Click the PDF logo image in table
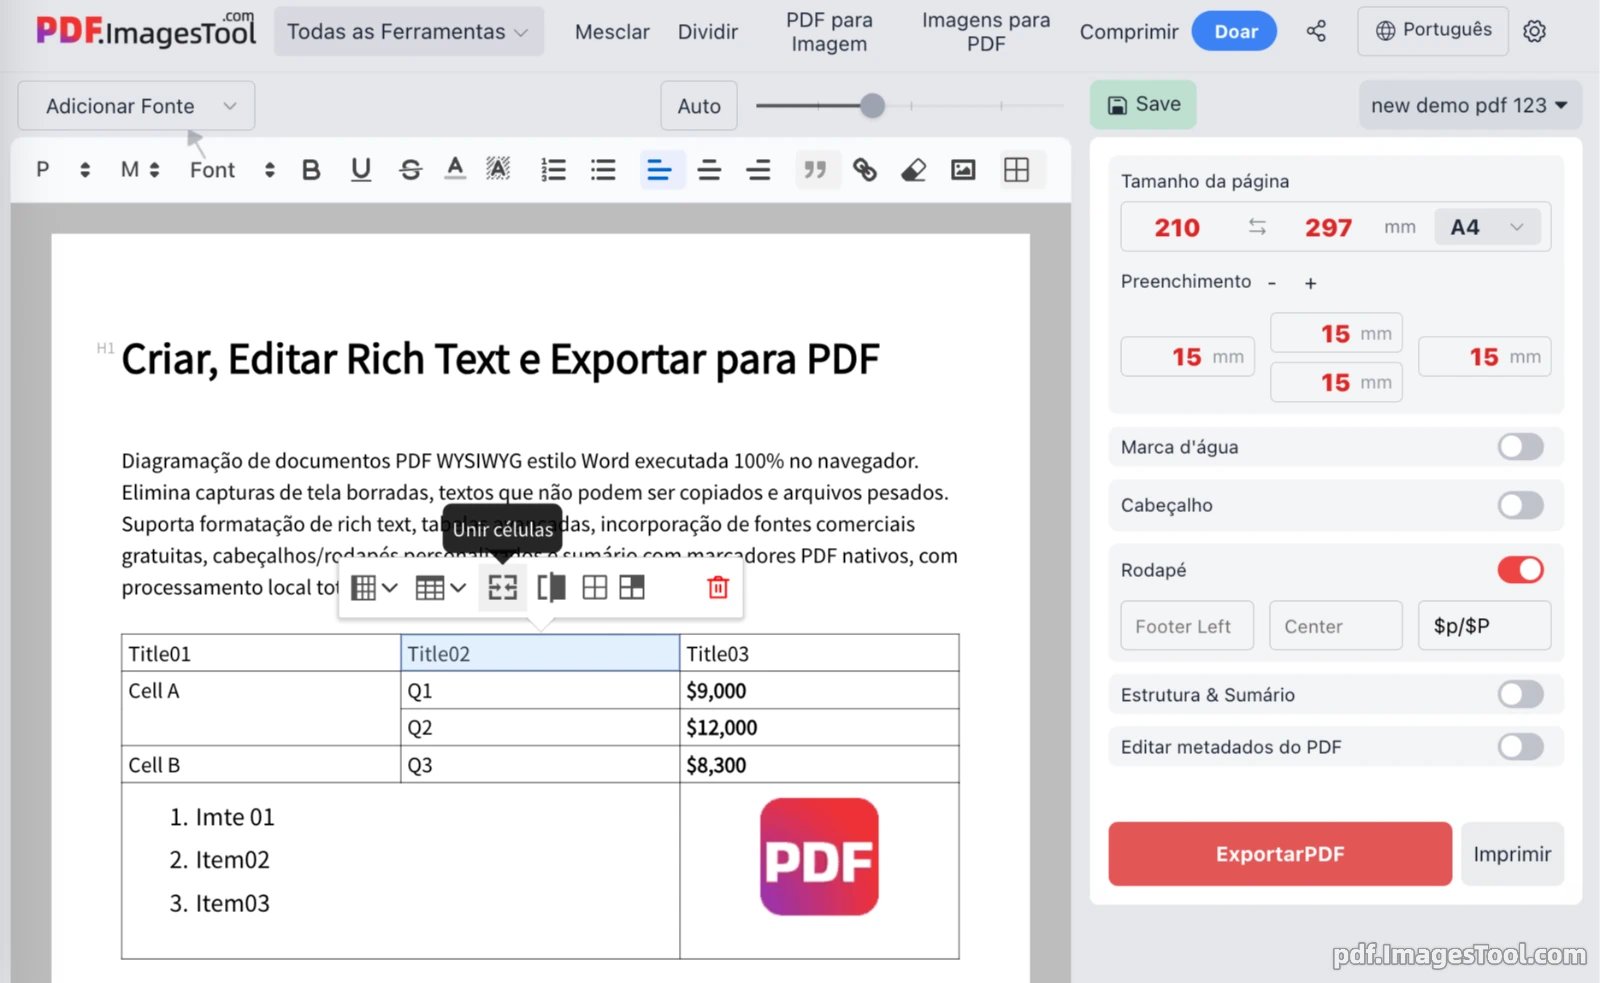1600x983 pixels. click(819, 857)
